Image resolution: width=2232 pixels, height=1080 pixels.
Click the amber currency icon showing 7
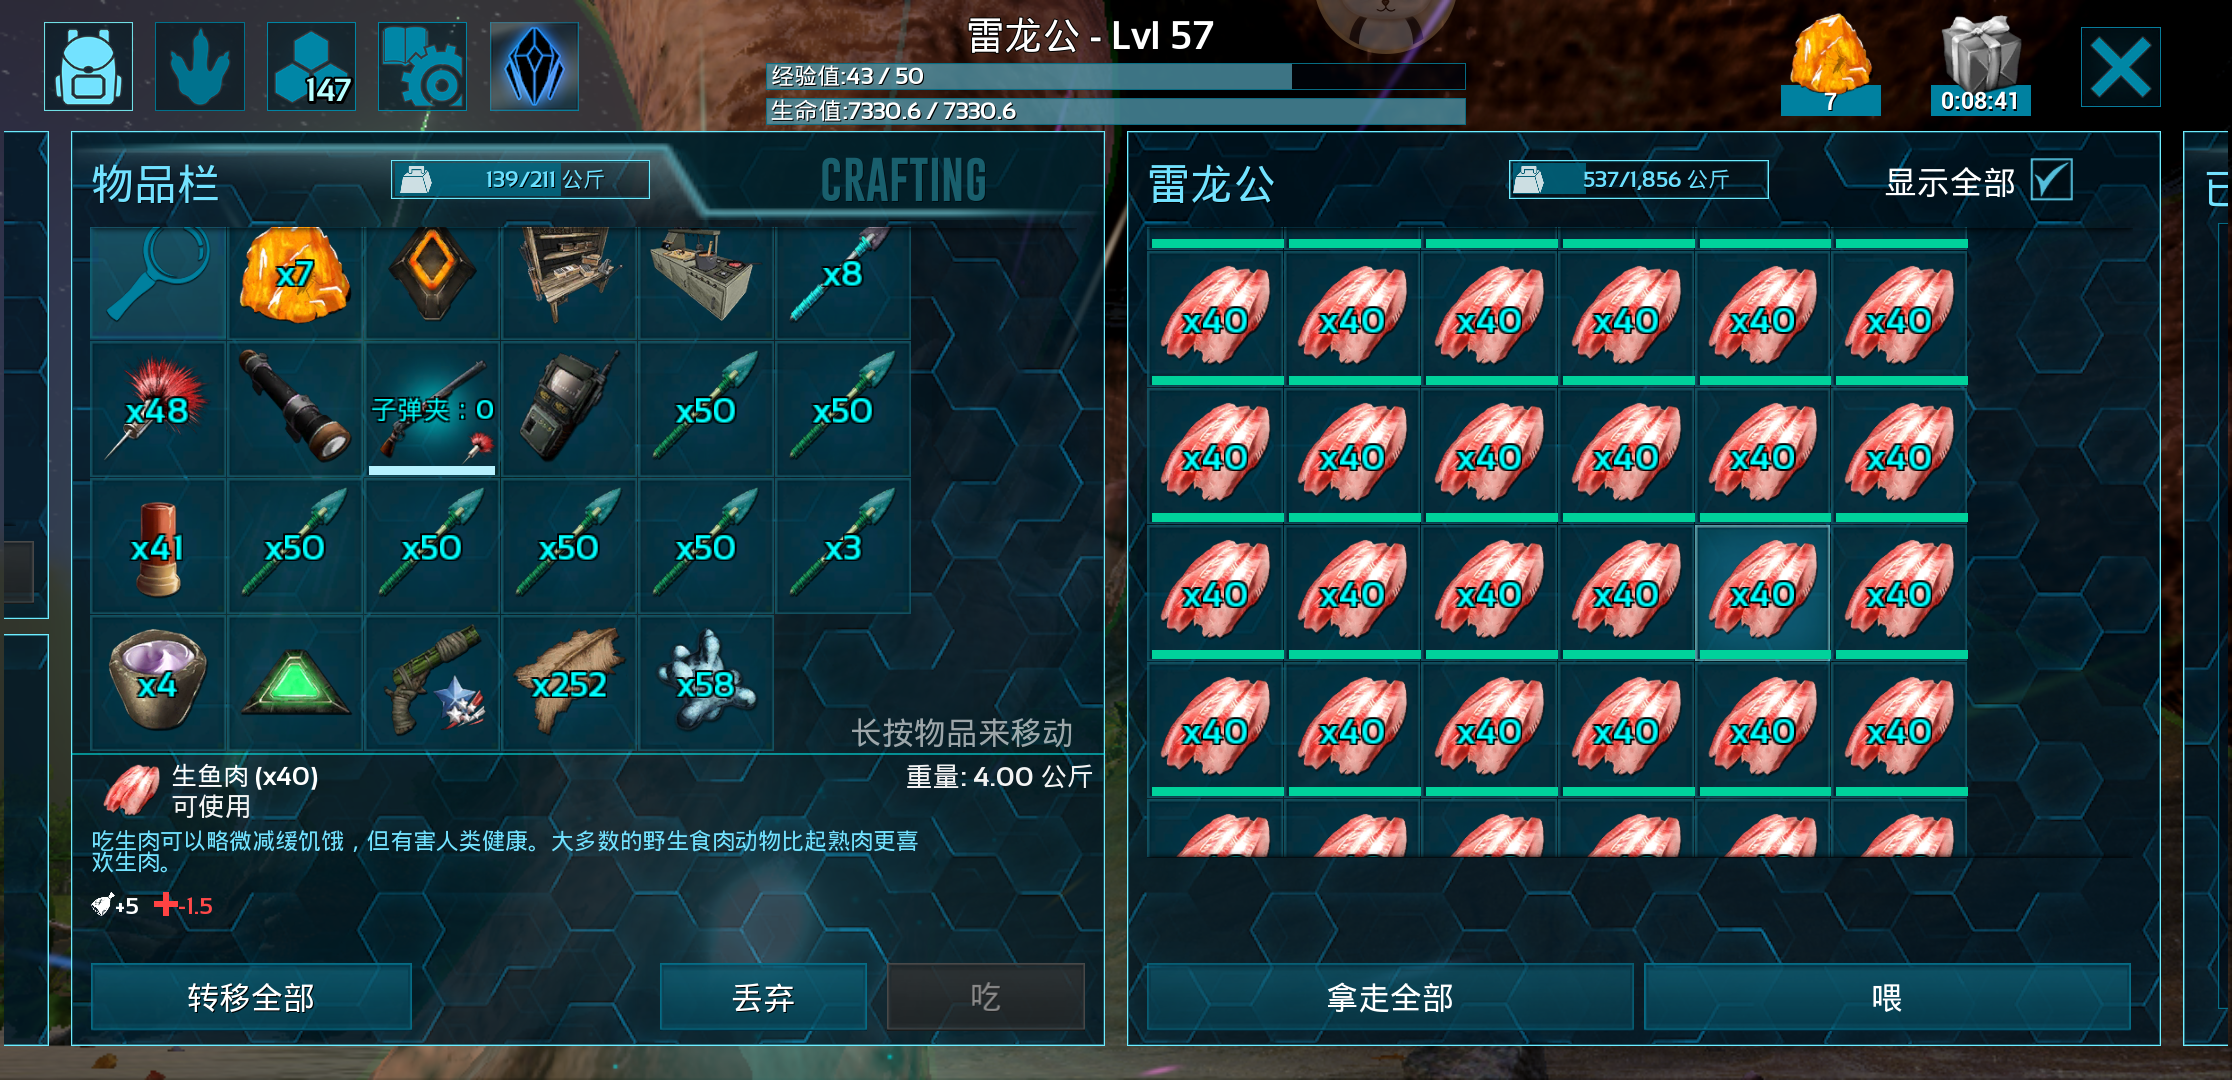click(1830, 64)
